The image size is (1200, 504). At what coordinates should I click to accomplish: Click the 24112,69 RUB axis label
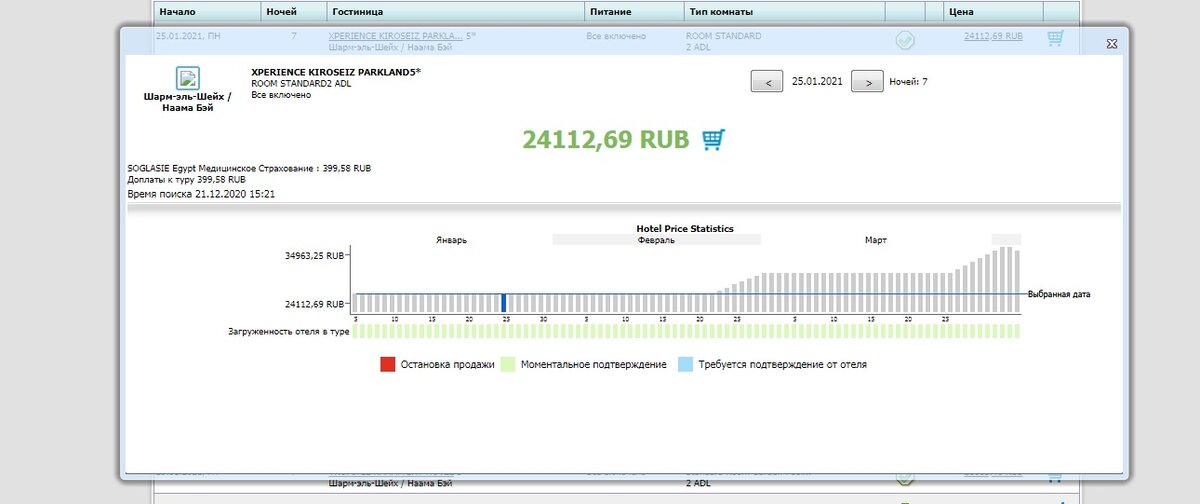tap(314, 304)
